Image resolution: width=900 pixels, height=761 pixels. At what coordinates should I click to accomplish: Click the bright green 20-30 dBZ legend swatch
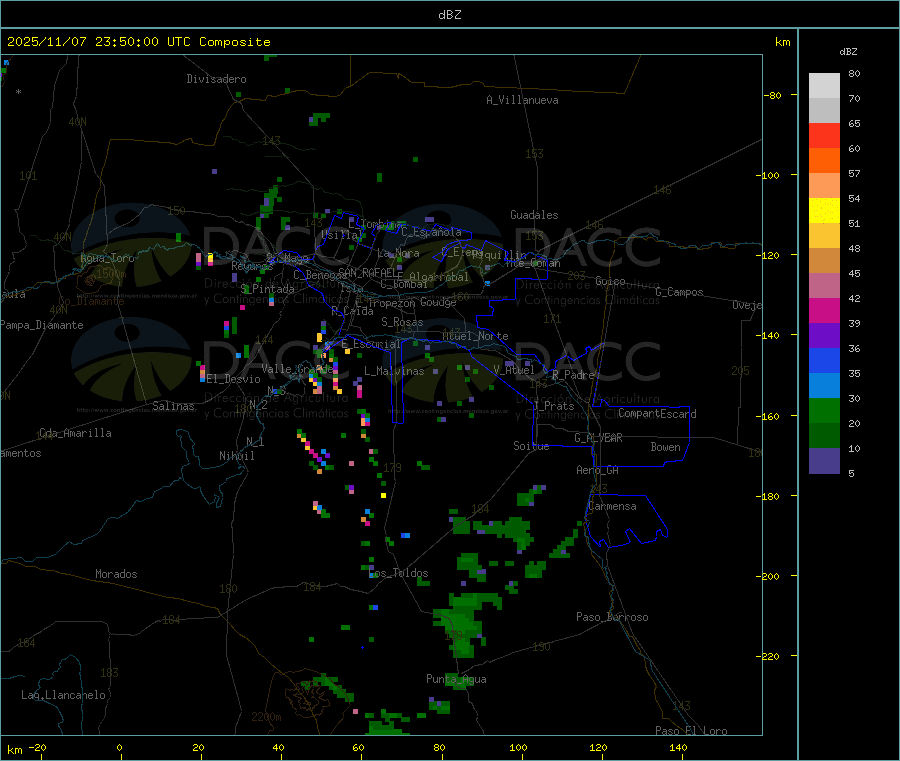click(x=824, y=410)
